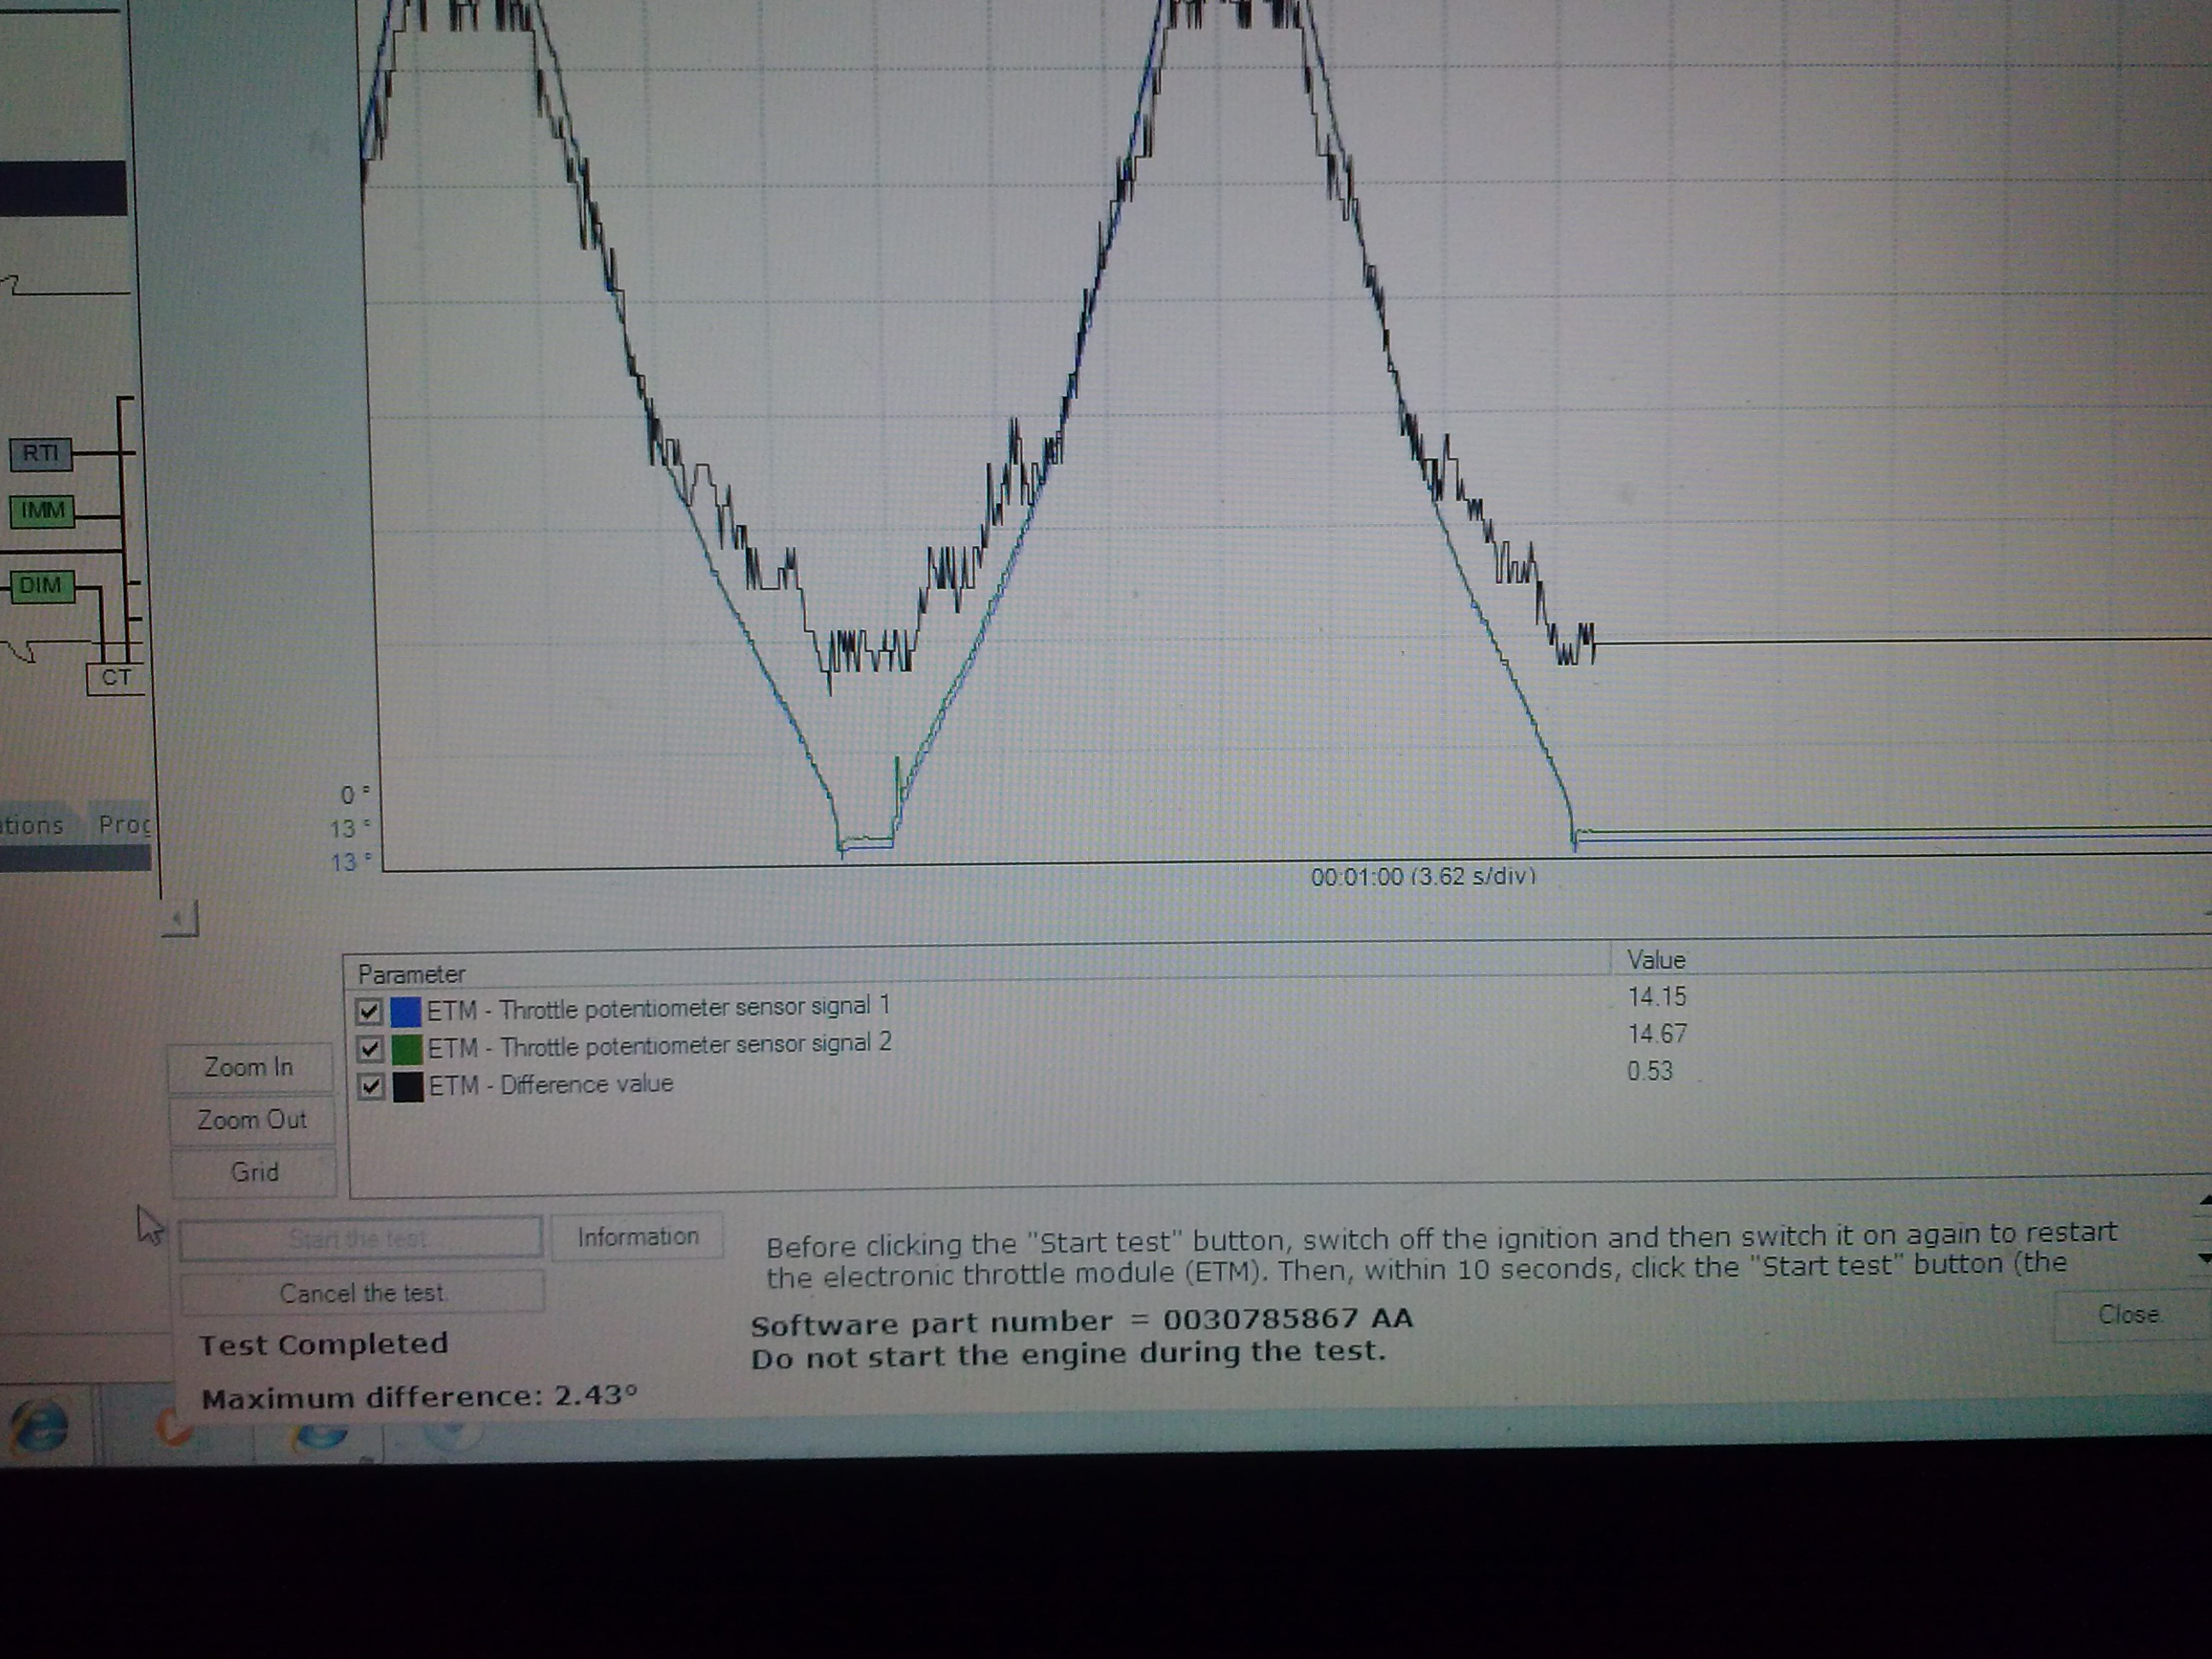Click the blue signal 1 color swatch
The height and width of the screenshot is (1659, 2212).
coord(405,1012)
